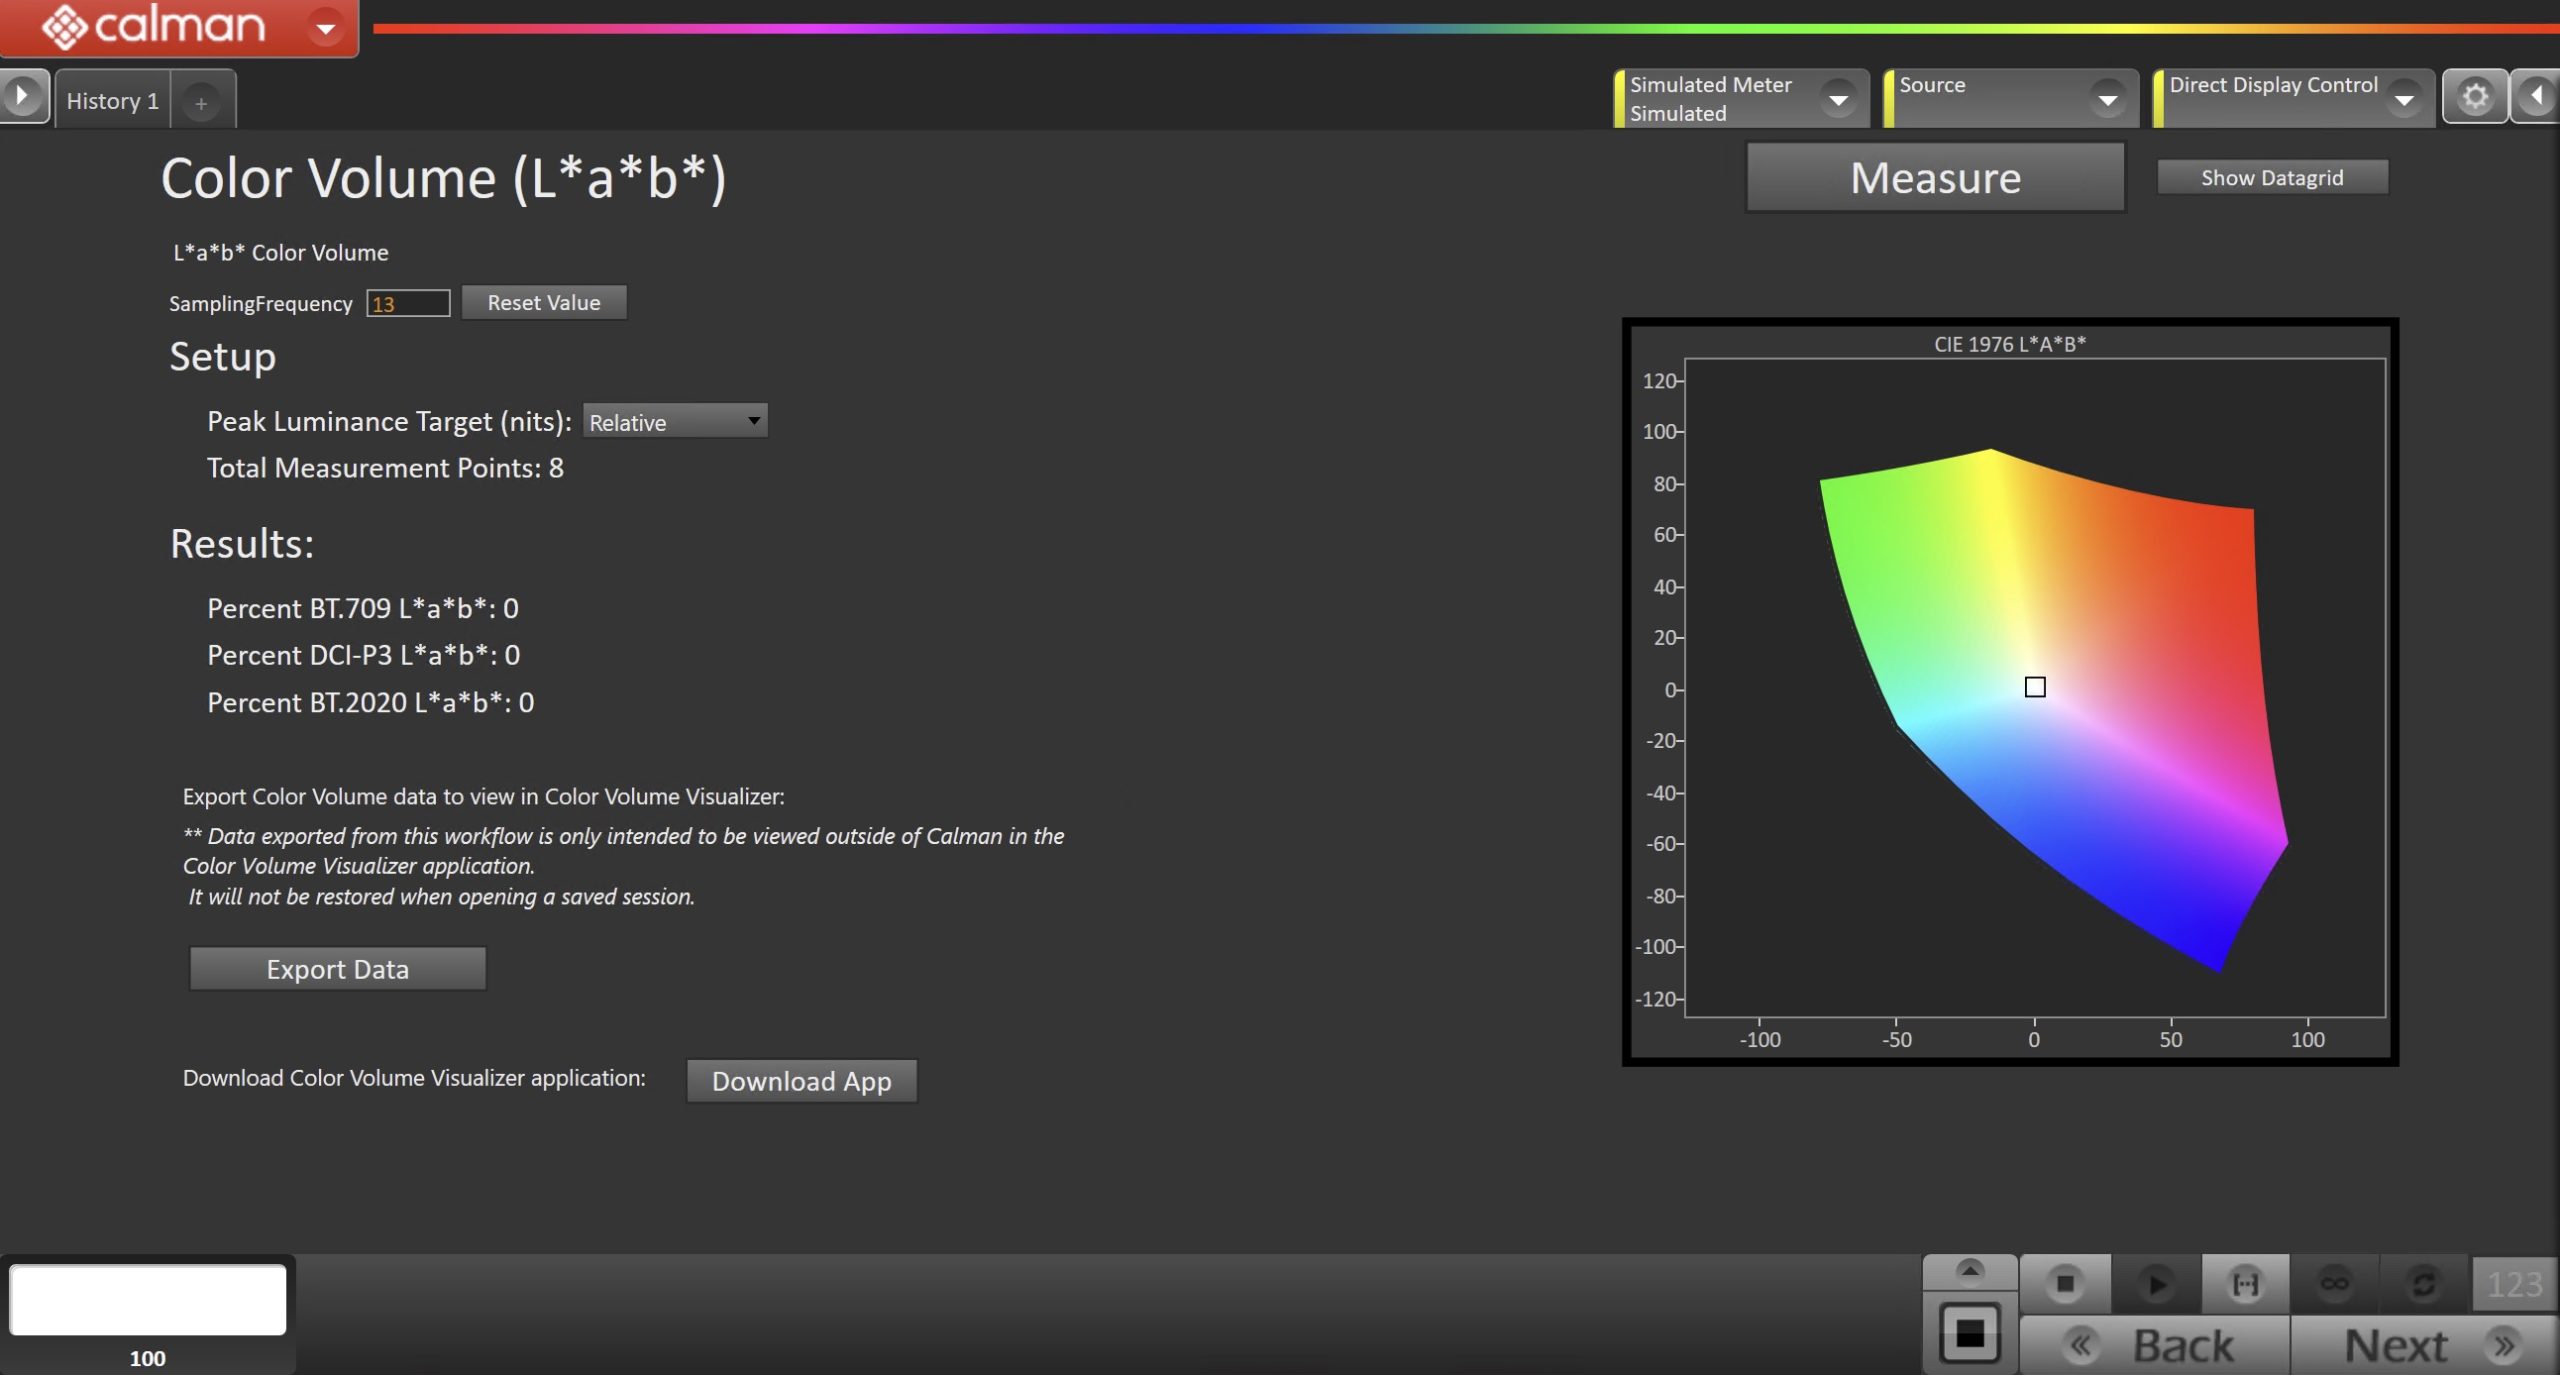
Task: Open the Calman main menu dropdown
Action: click(325, 28)
